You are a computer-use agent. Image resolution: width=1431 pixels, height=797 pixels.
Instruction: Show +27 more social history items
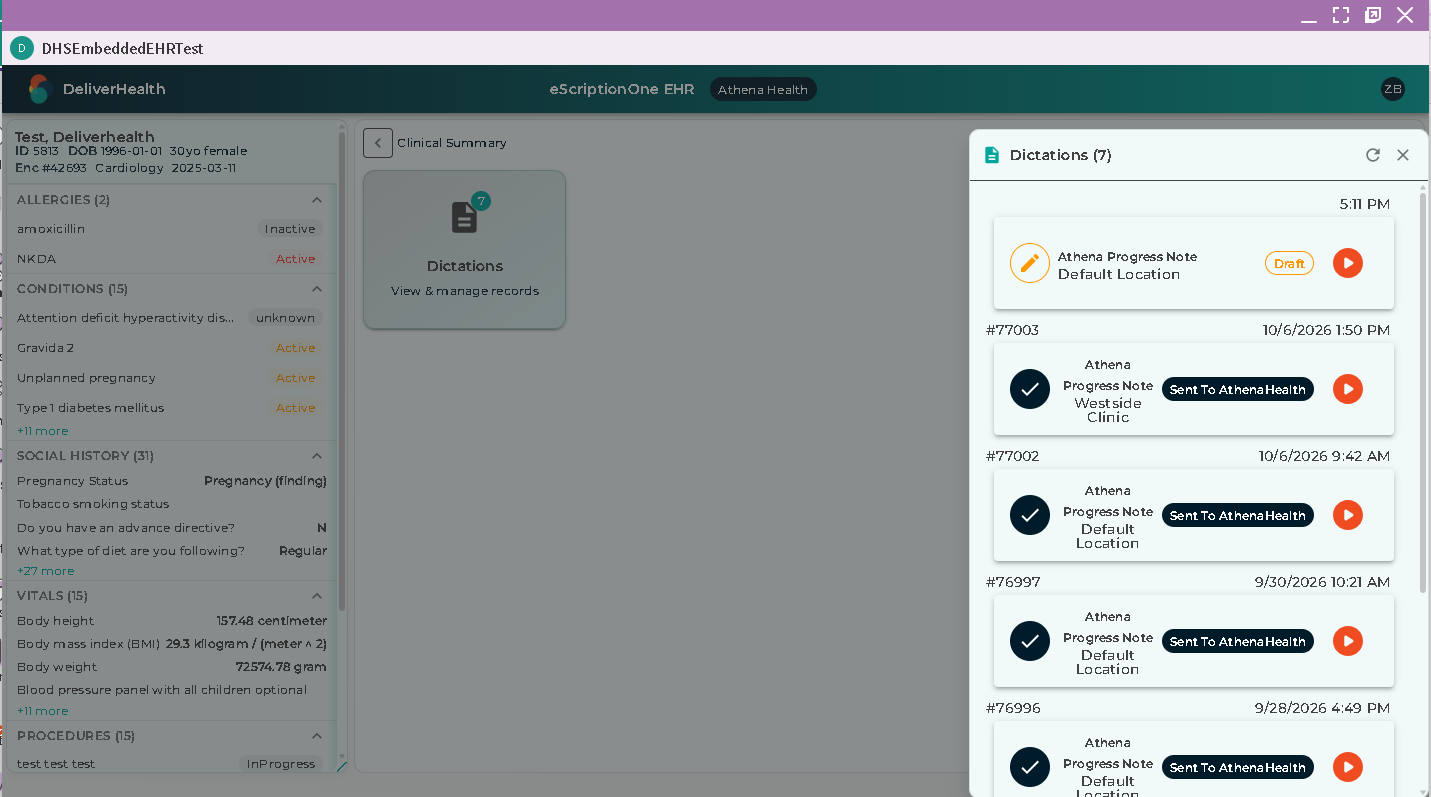[x=45, y=571]
